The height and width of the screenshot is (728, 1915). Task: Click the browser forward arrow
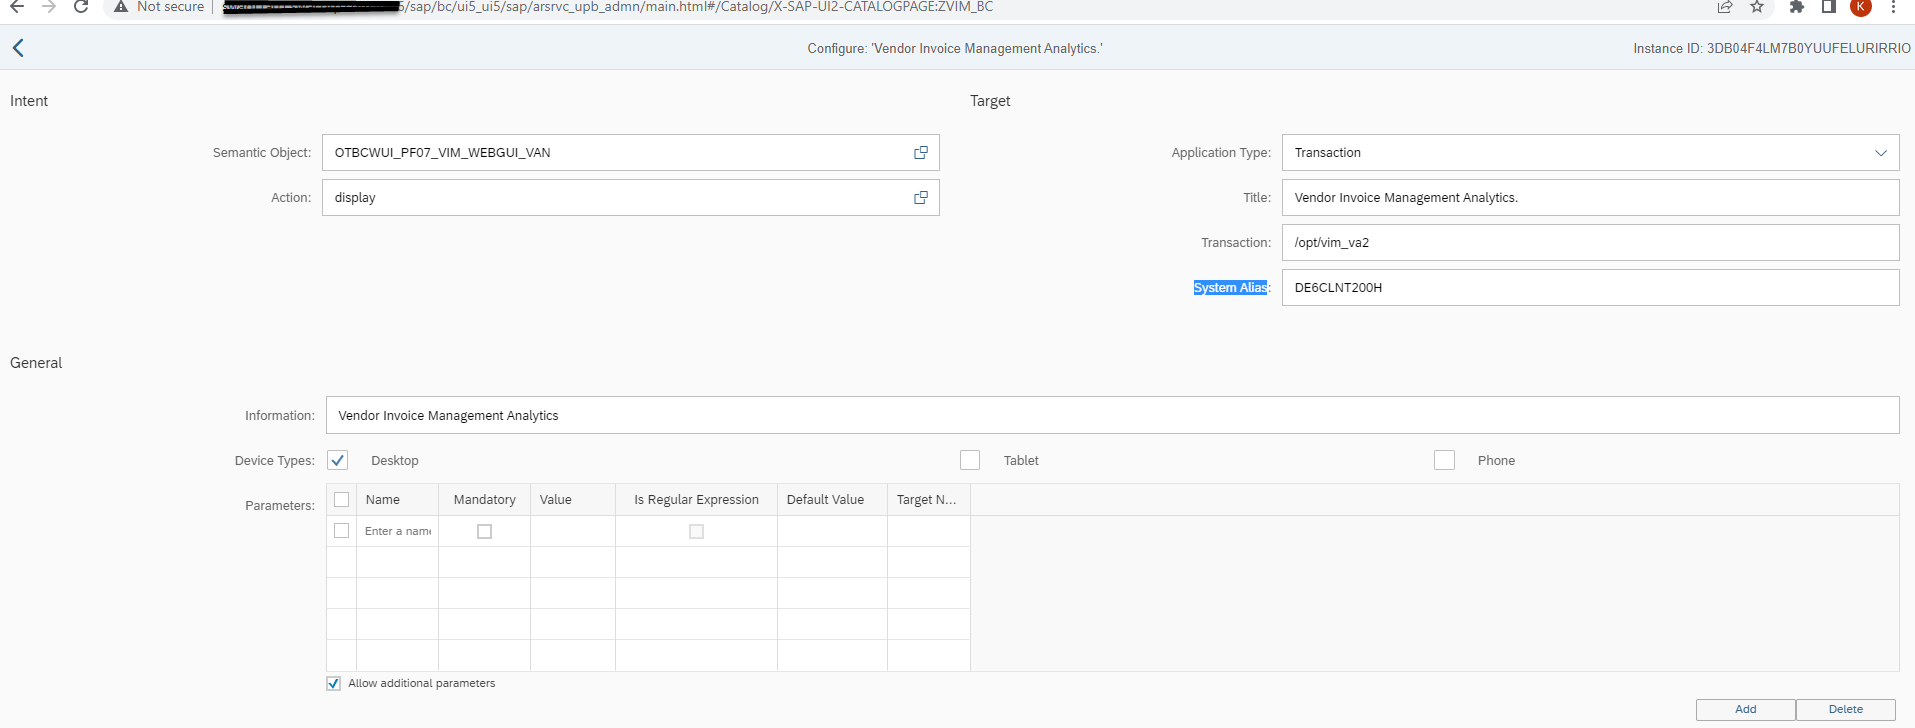pos(49,7)
